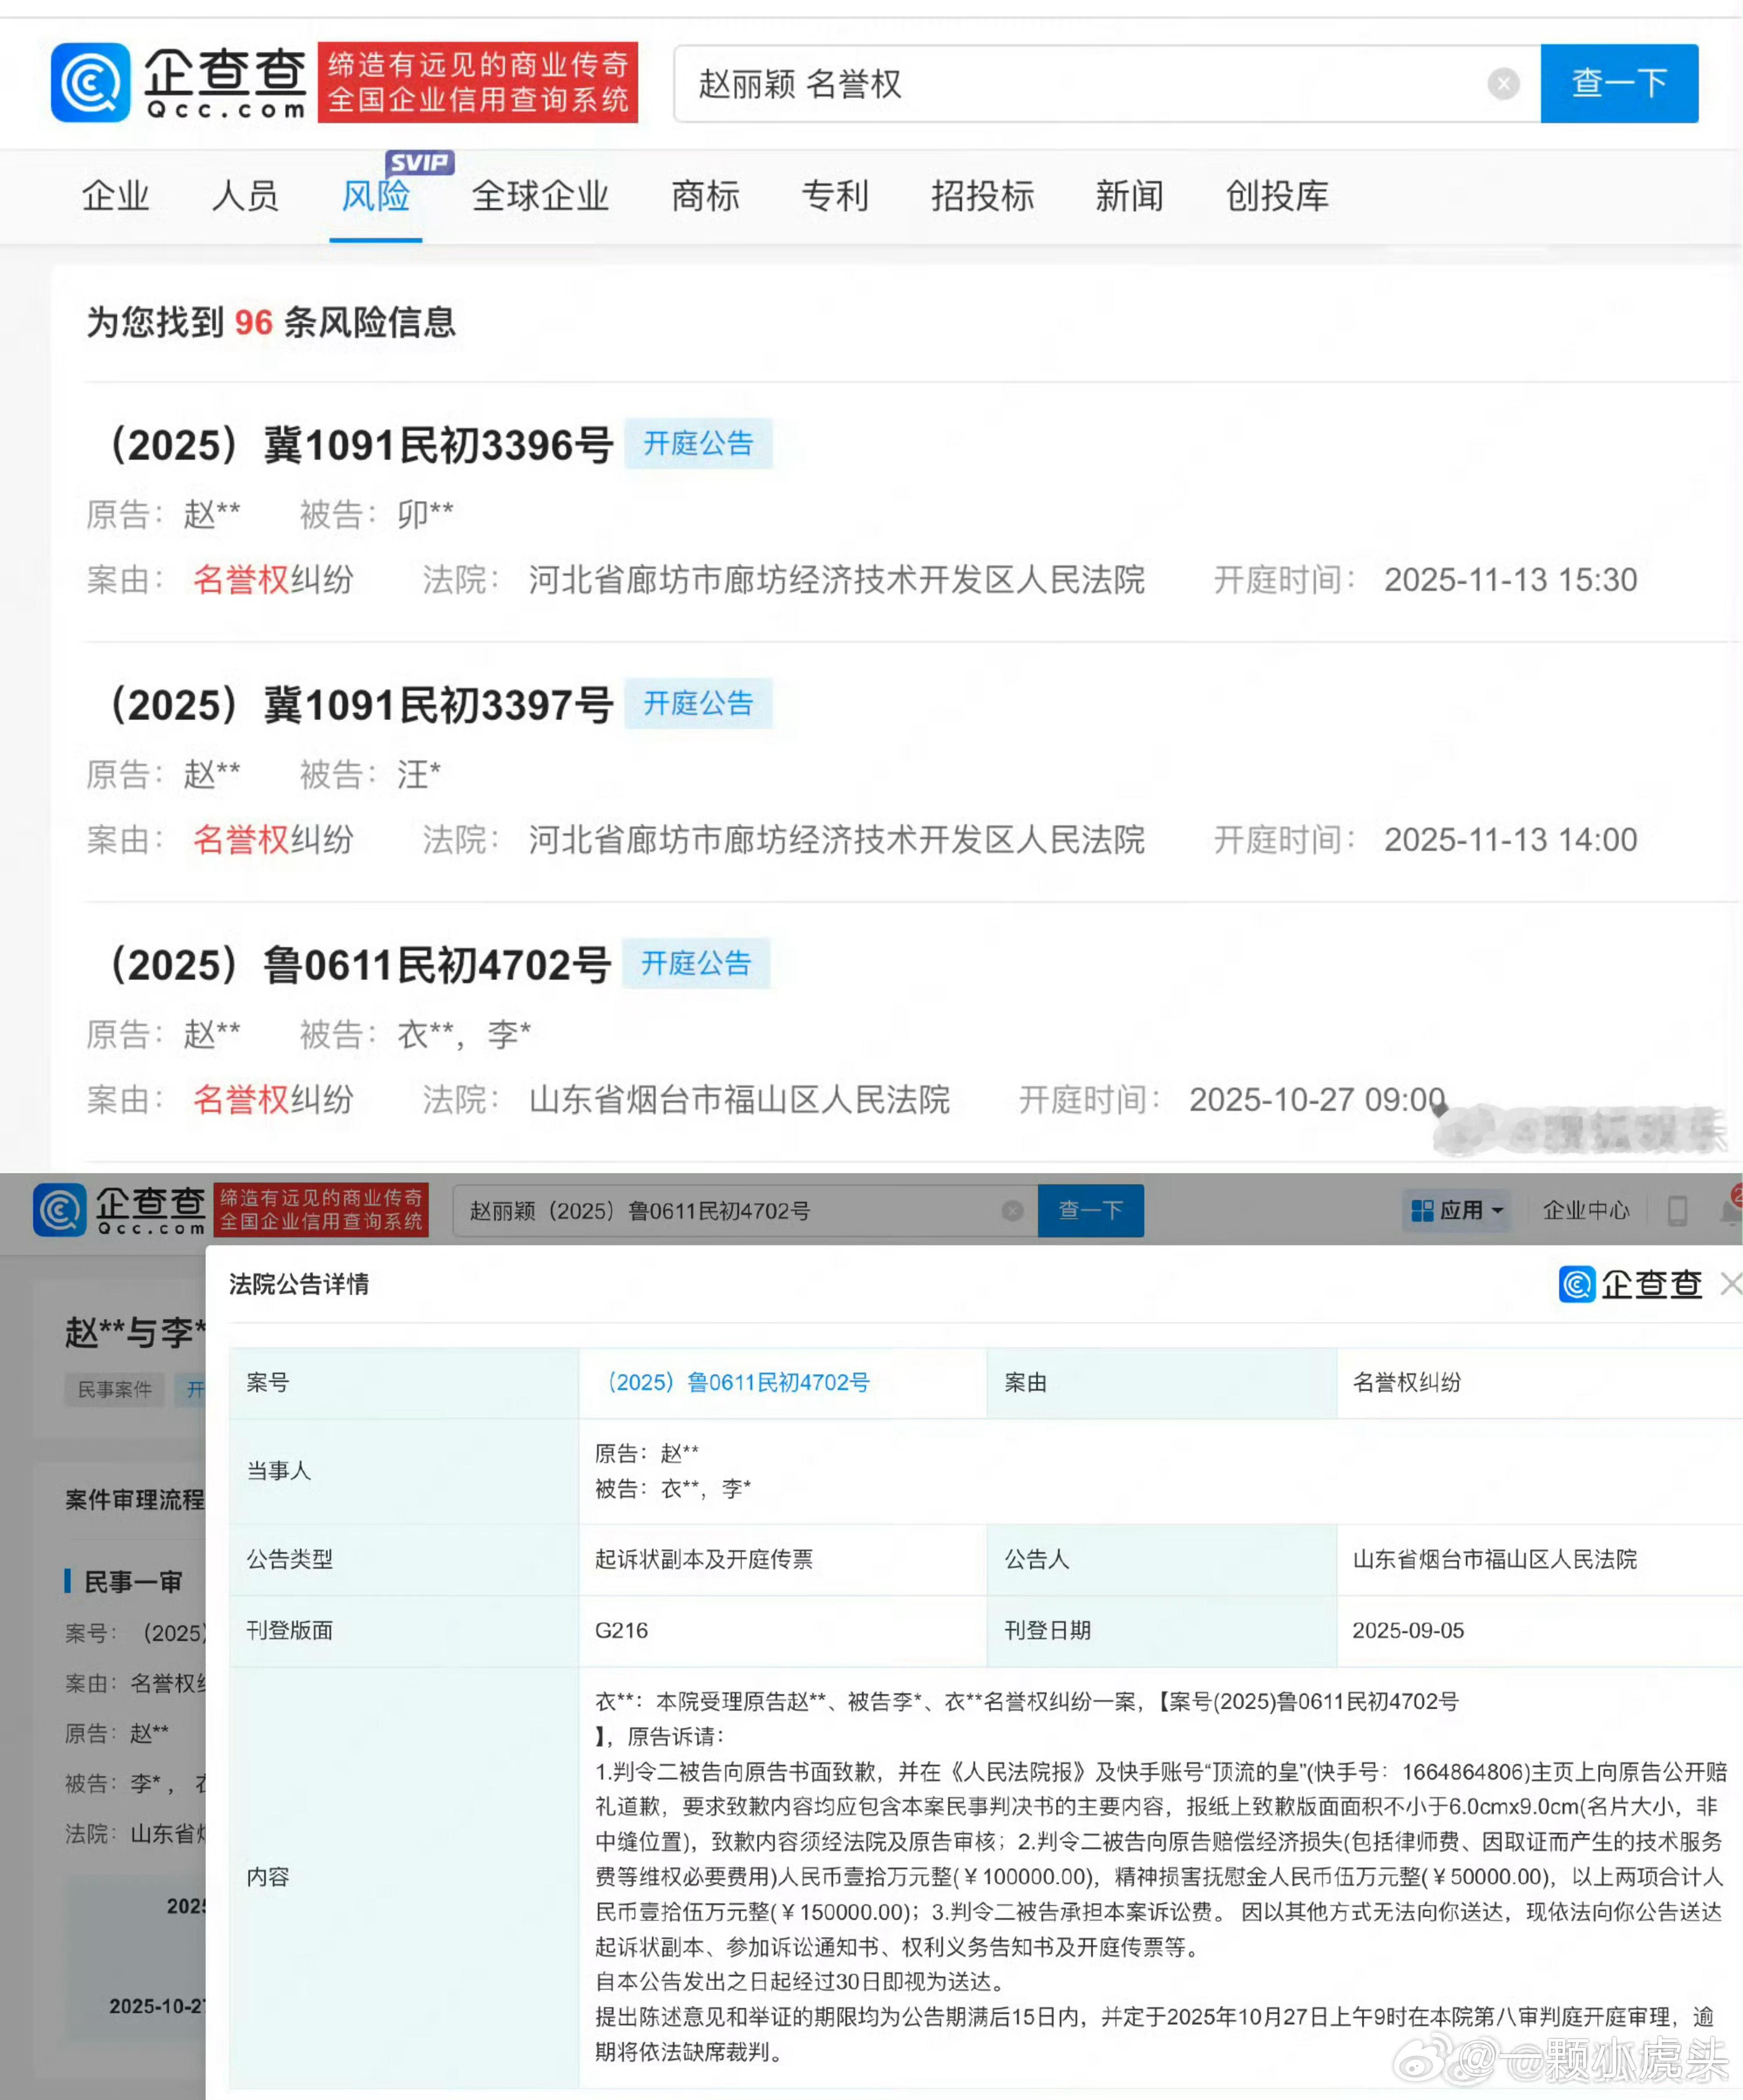Click 山东省烟台市福山区人民法院 in results list
This screenshot has width=1743, height=2100.
coord(739,1100)
